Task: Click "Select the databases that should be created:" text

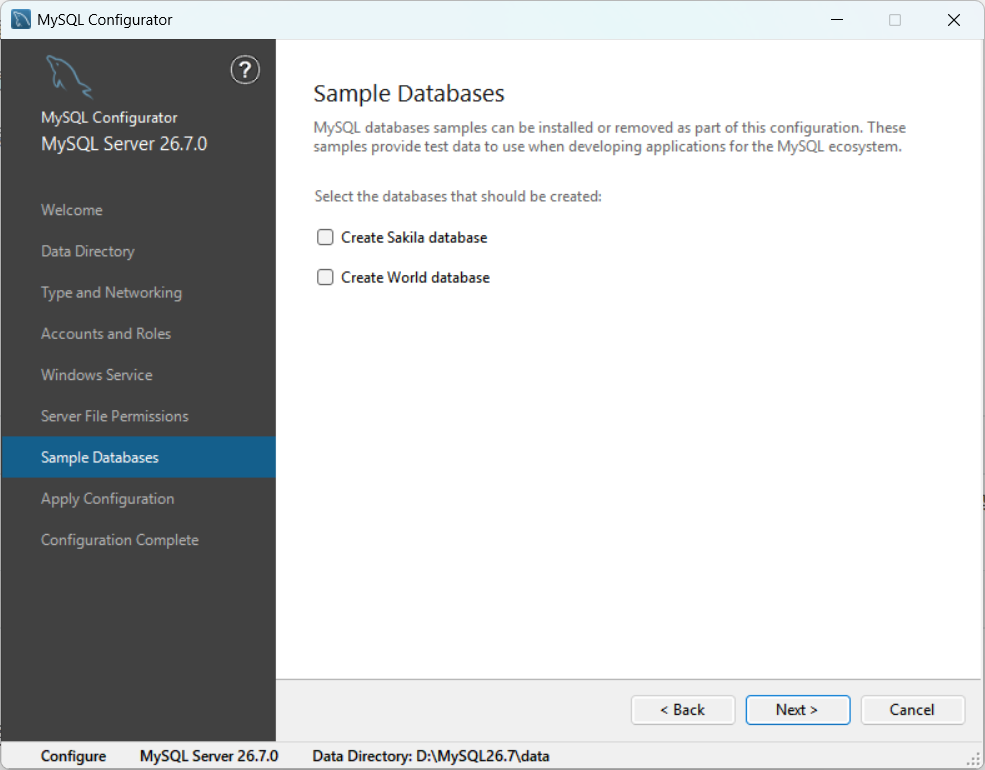Action: [x=458, y=197]
